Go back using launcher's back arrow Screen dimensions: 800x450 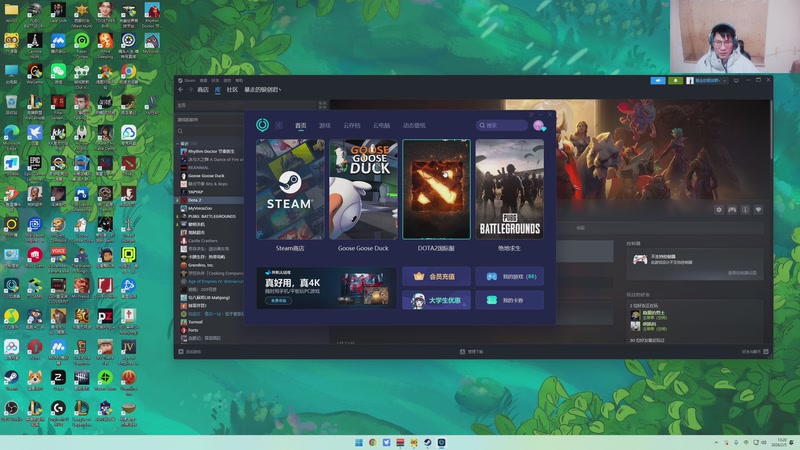click(279, 125)
